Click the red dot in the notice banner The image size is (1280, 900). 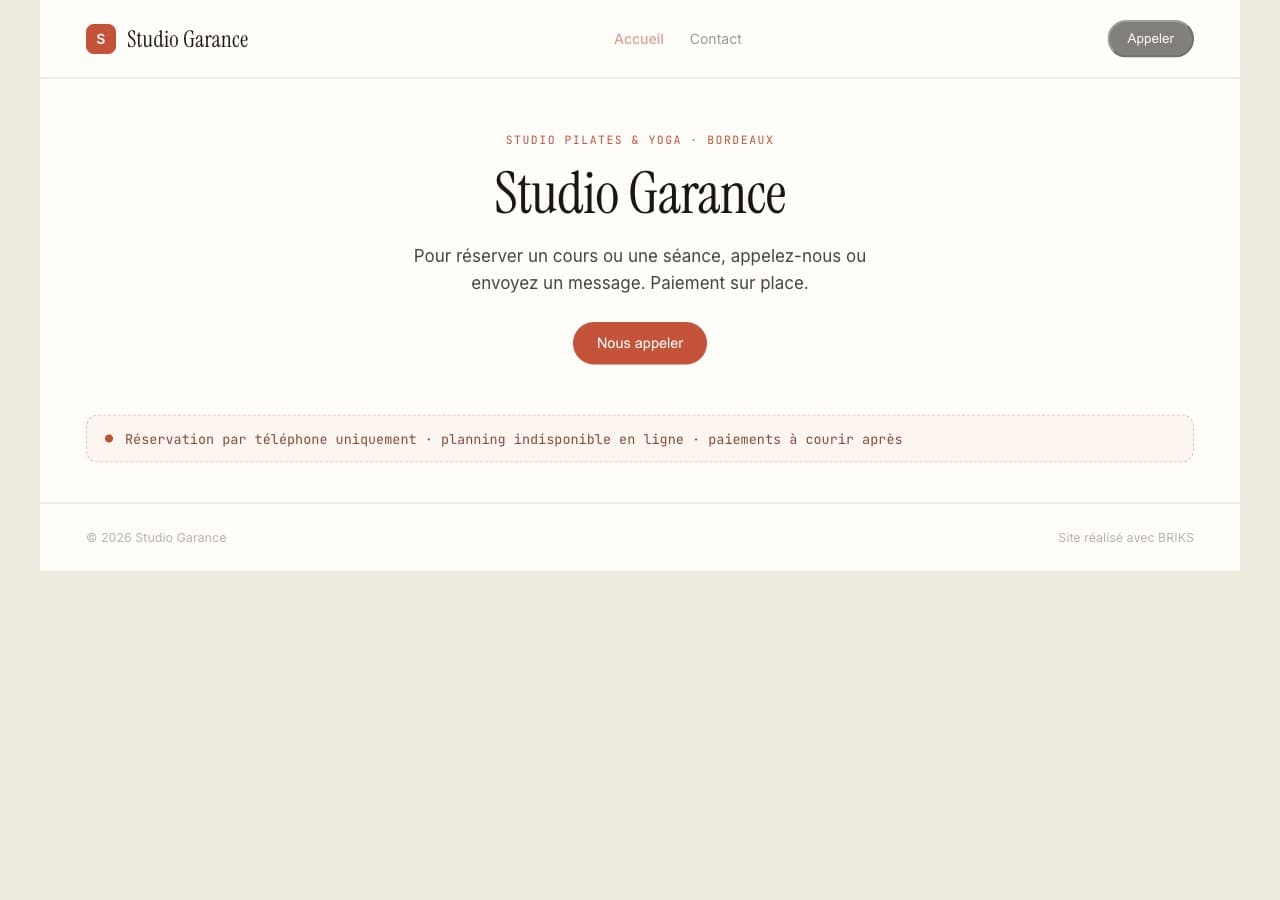pos(109,438)
